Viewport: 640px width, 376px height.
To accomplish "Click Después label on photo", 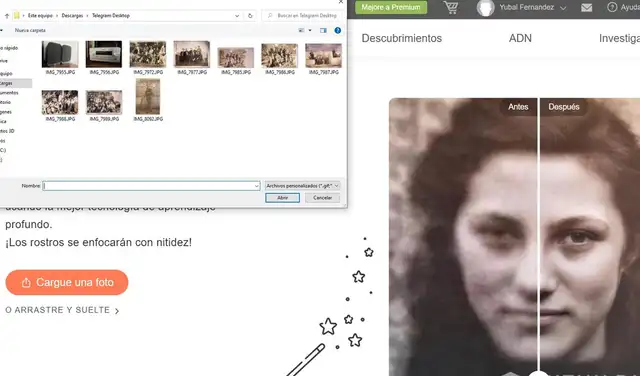I will click(x=564, y=107).
